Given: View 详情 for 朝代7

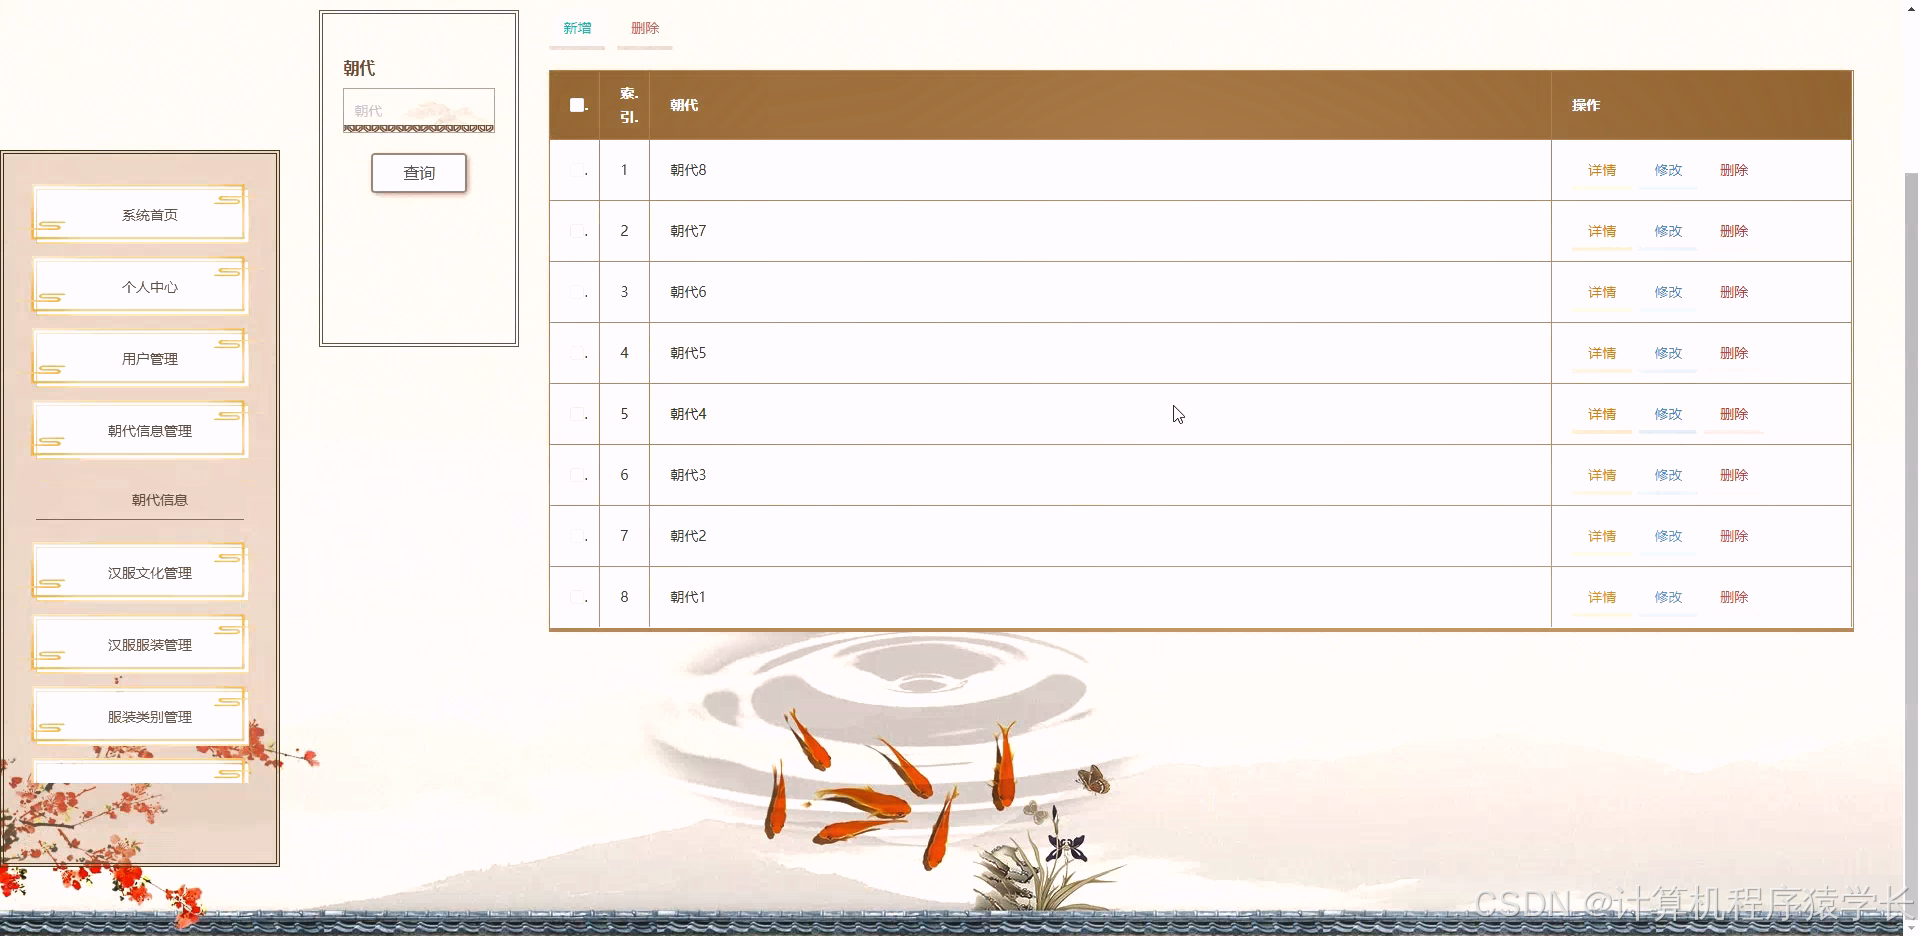Looking at the screenshot, I should click(1602, 231).
